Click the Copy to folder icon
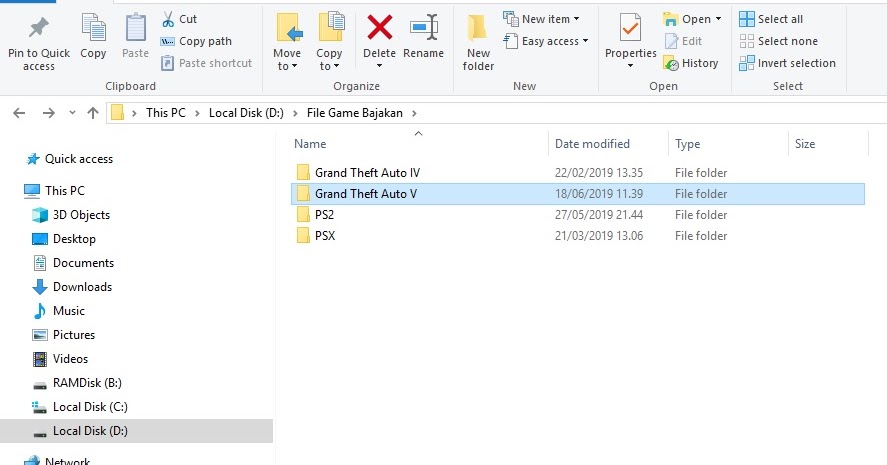 click(331, 27)
